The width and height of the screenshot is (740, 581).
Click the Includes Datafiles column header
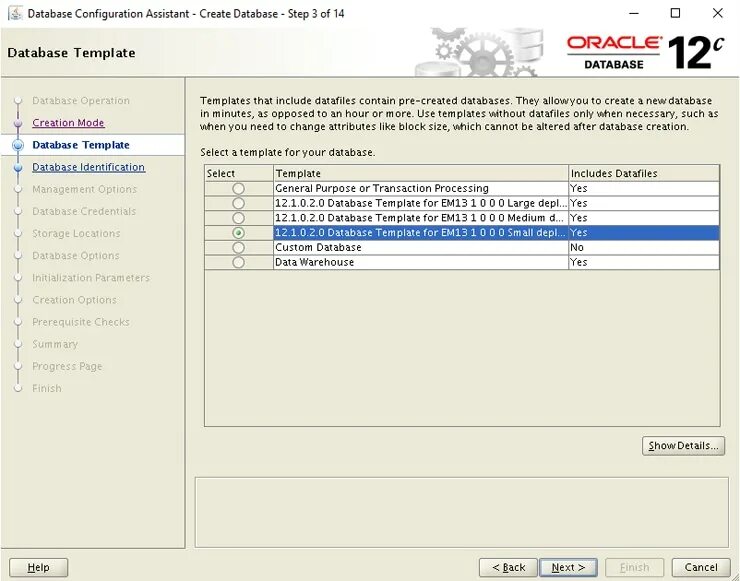pyautogui.click(x=644, y=173)
